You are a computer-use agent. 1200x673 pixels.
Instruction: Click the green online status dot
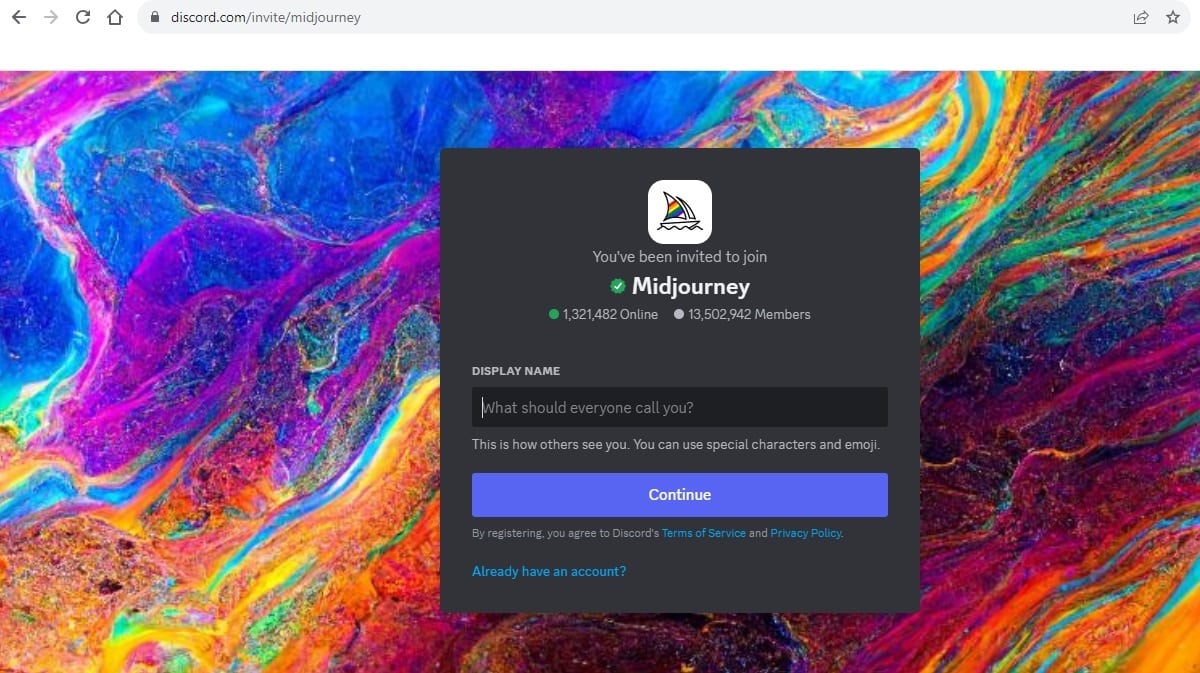point(554,314)
